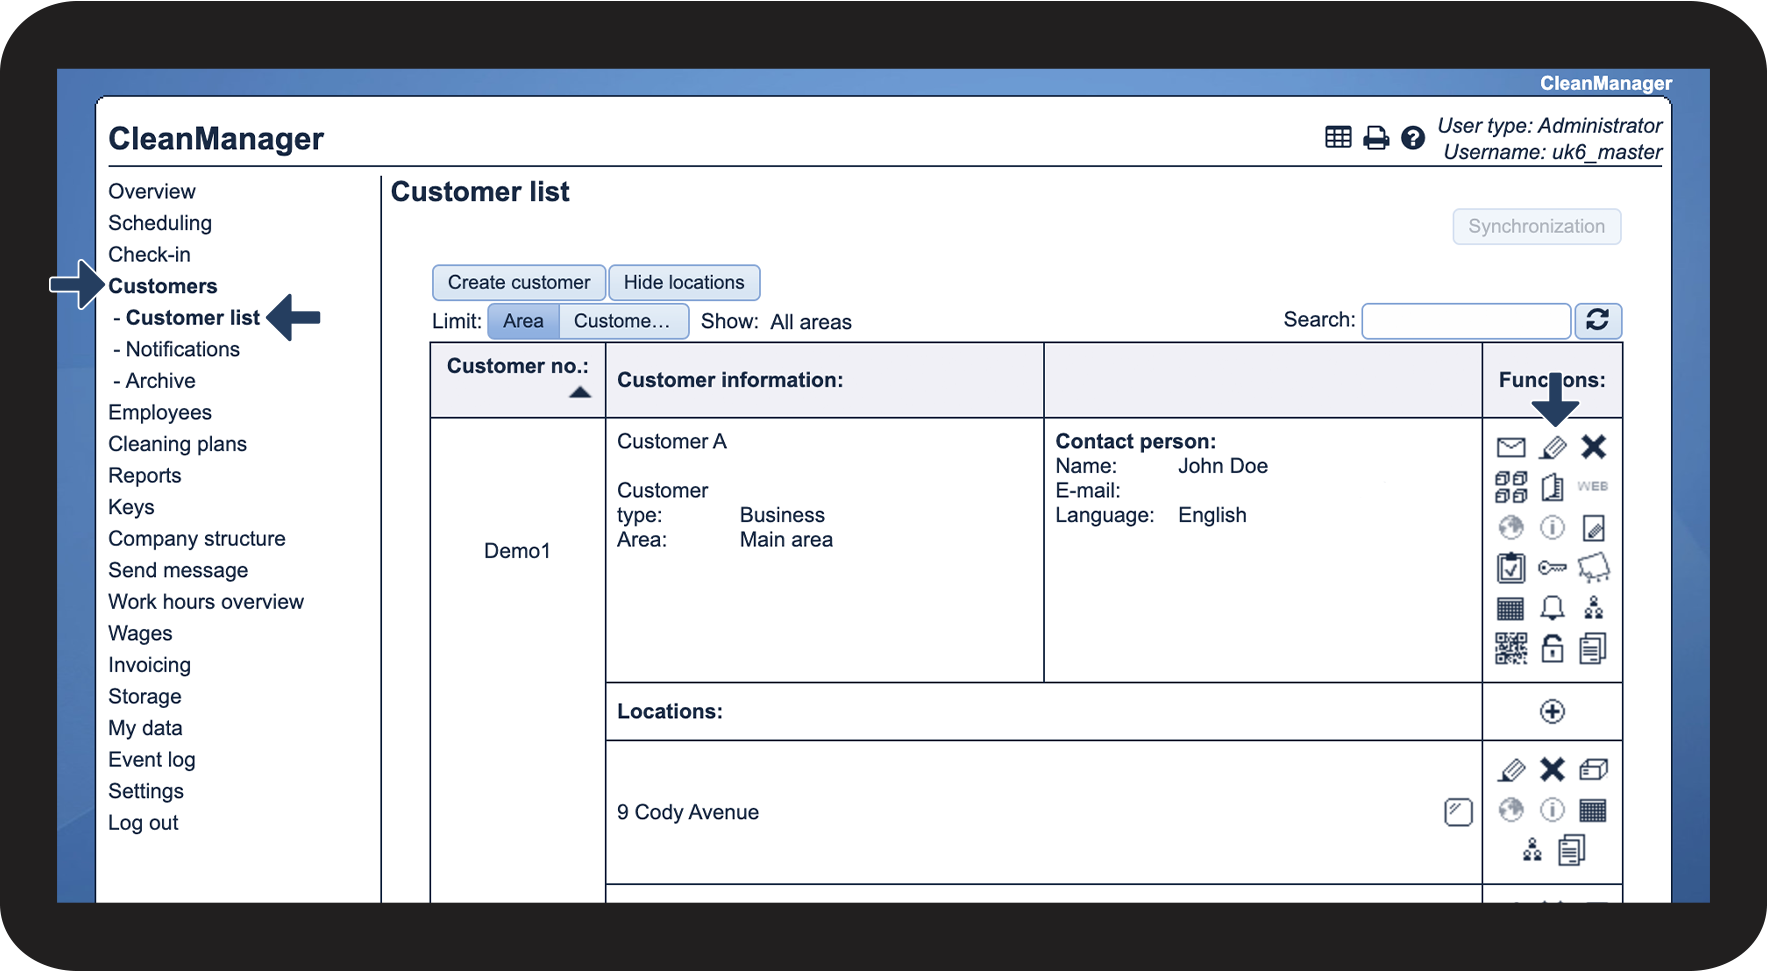Open Notifications in the sidebar menu
The height and width of the screenshot is (971, 1767).
[x=182, y=349]
